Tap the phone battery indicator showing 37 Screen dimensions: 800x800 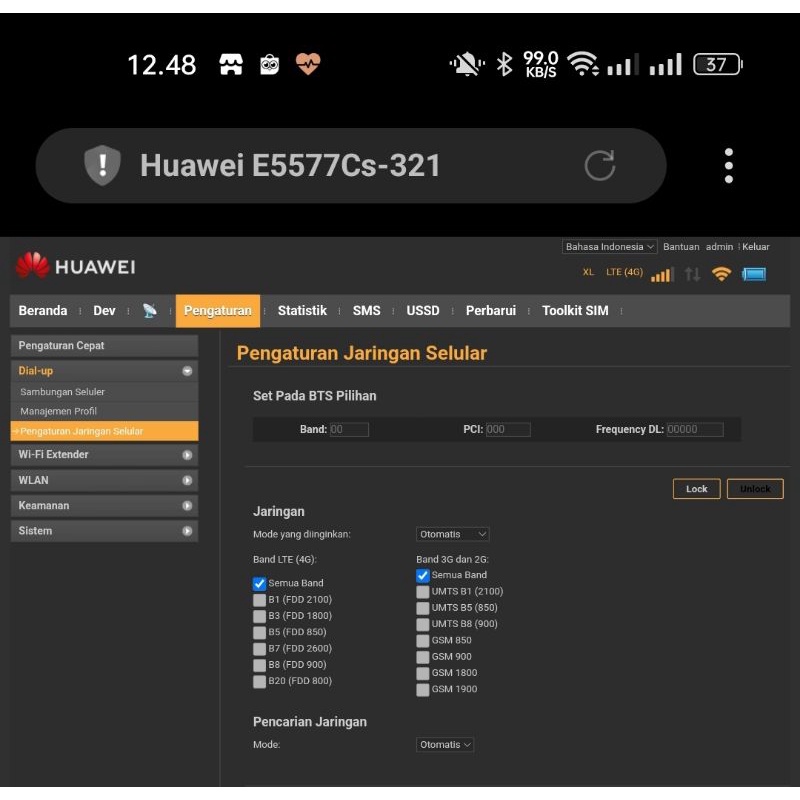coord(717,64)
